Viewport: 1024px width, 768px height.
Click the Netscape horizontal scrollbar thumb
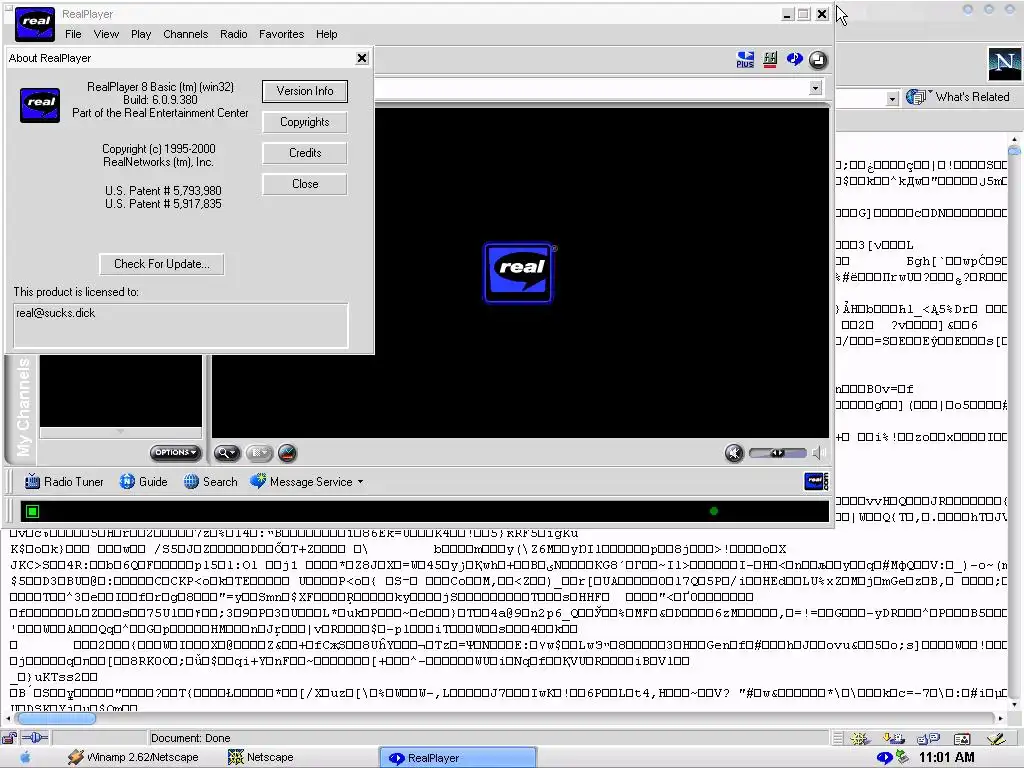coord(56,718)
